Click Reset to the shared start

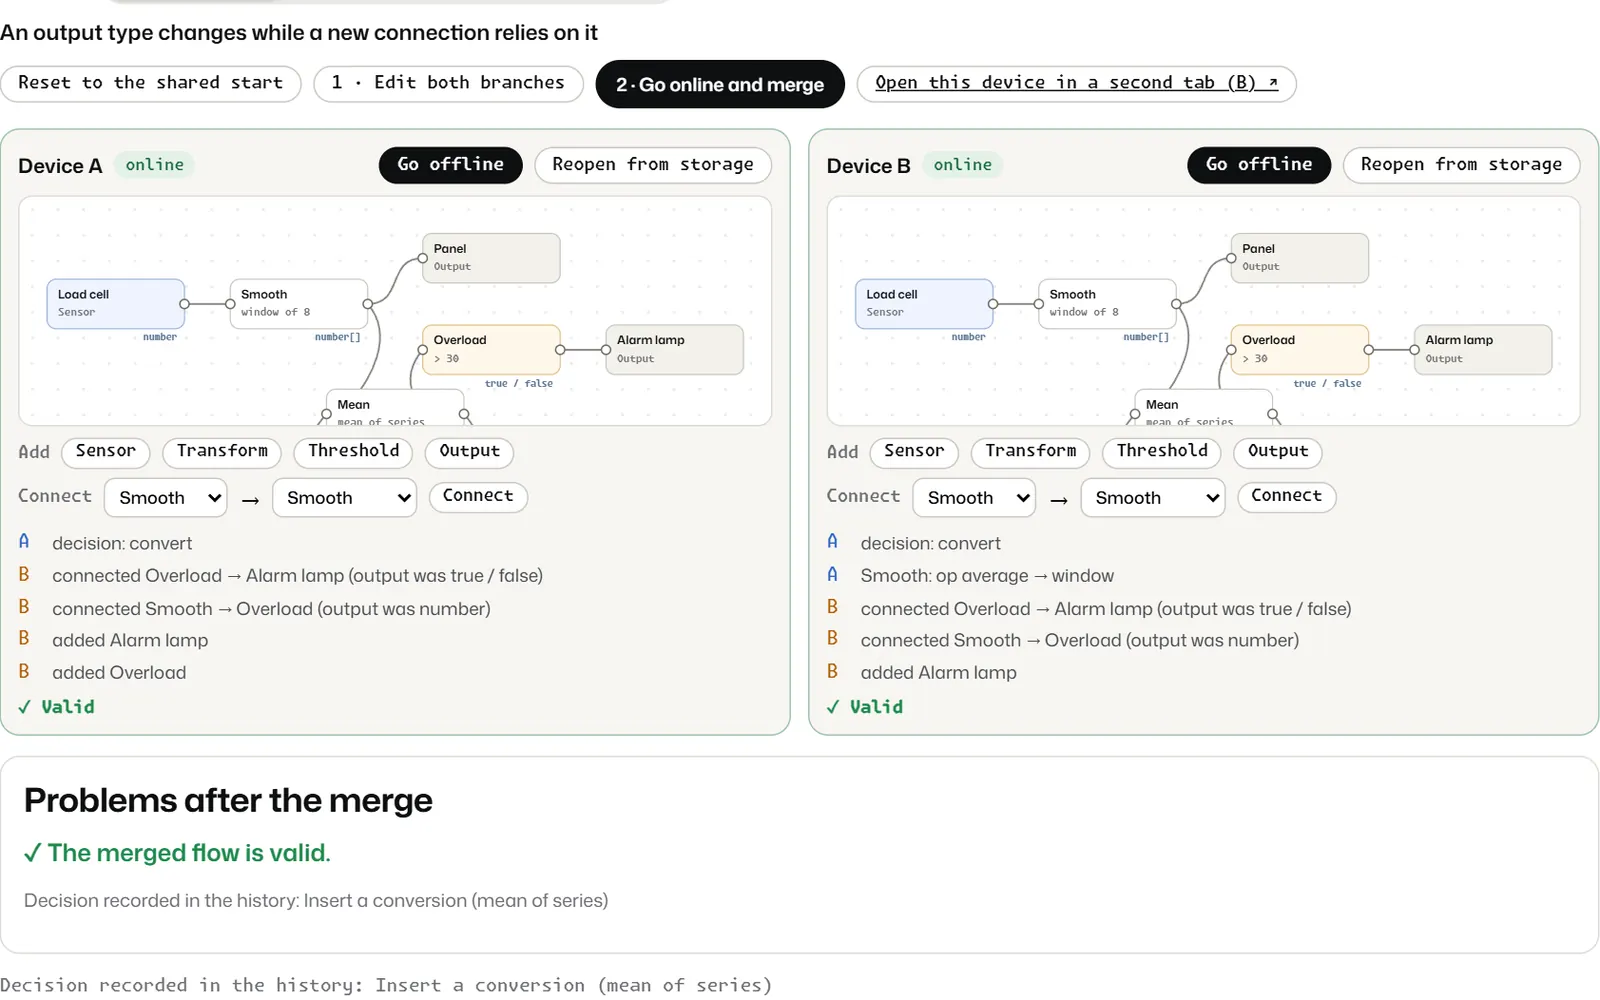tap(151, 83)
